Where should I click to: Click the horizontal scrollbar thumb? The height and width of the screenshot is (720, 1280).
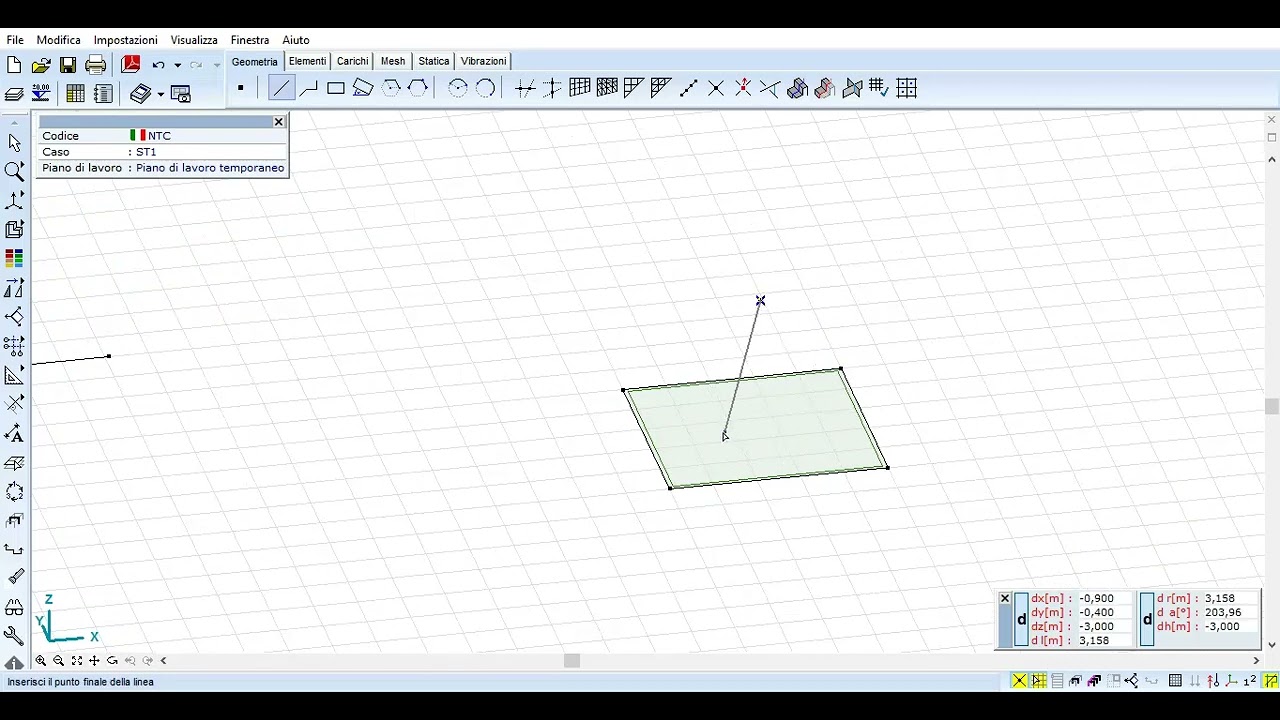[x=572, y=661]
